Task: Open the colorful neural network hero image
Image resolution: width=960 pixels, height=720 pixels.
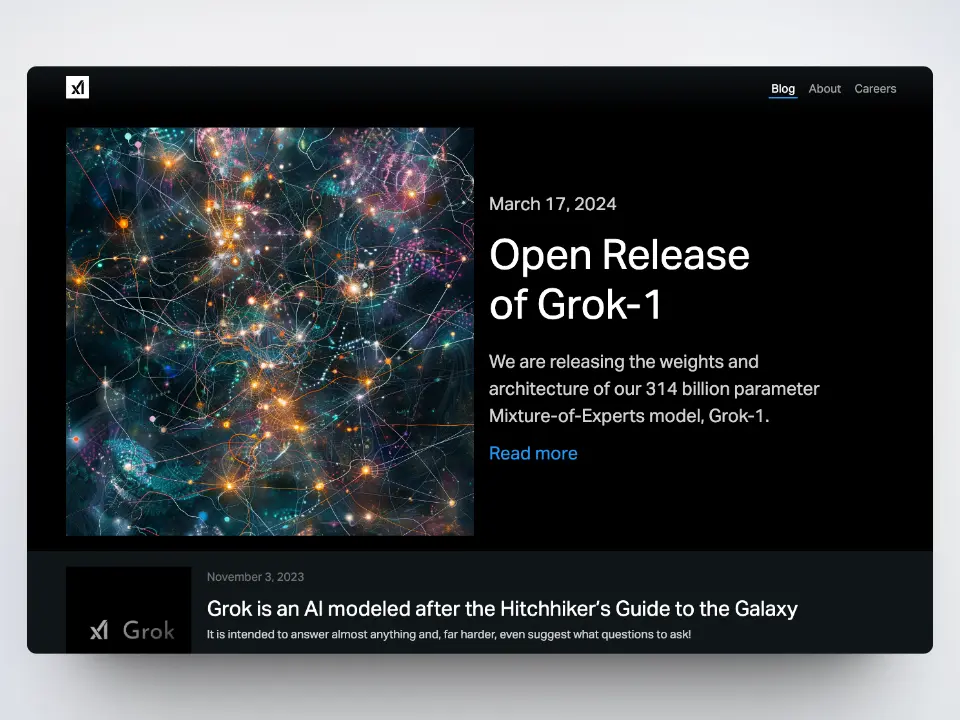Action: coord(270,331)
